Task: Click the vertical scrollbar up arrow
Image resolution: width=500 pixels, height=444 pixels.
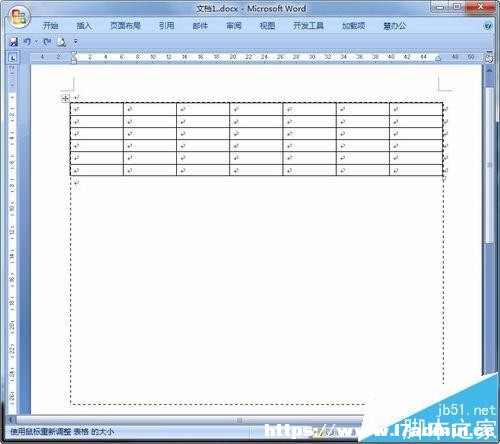Action: (x=489, y=71)
